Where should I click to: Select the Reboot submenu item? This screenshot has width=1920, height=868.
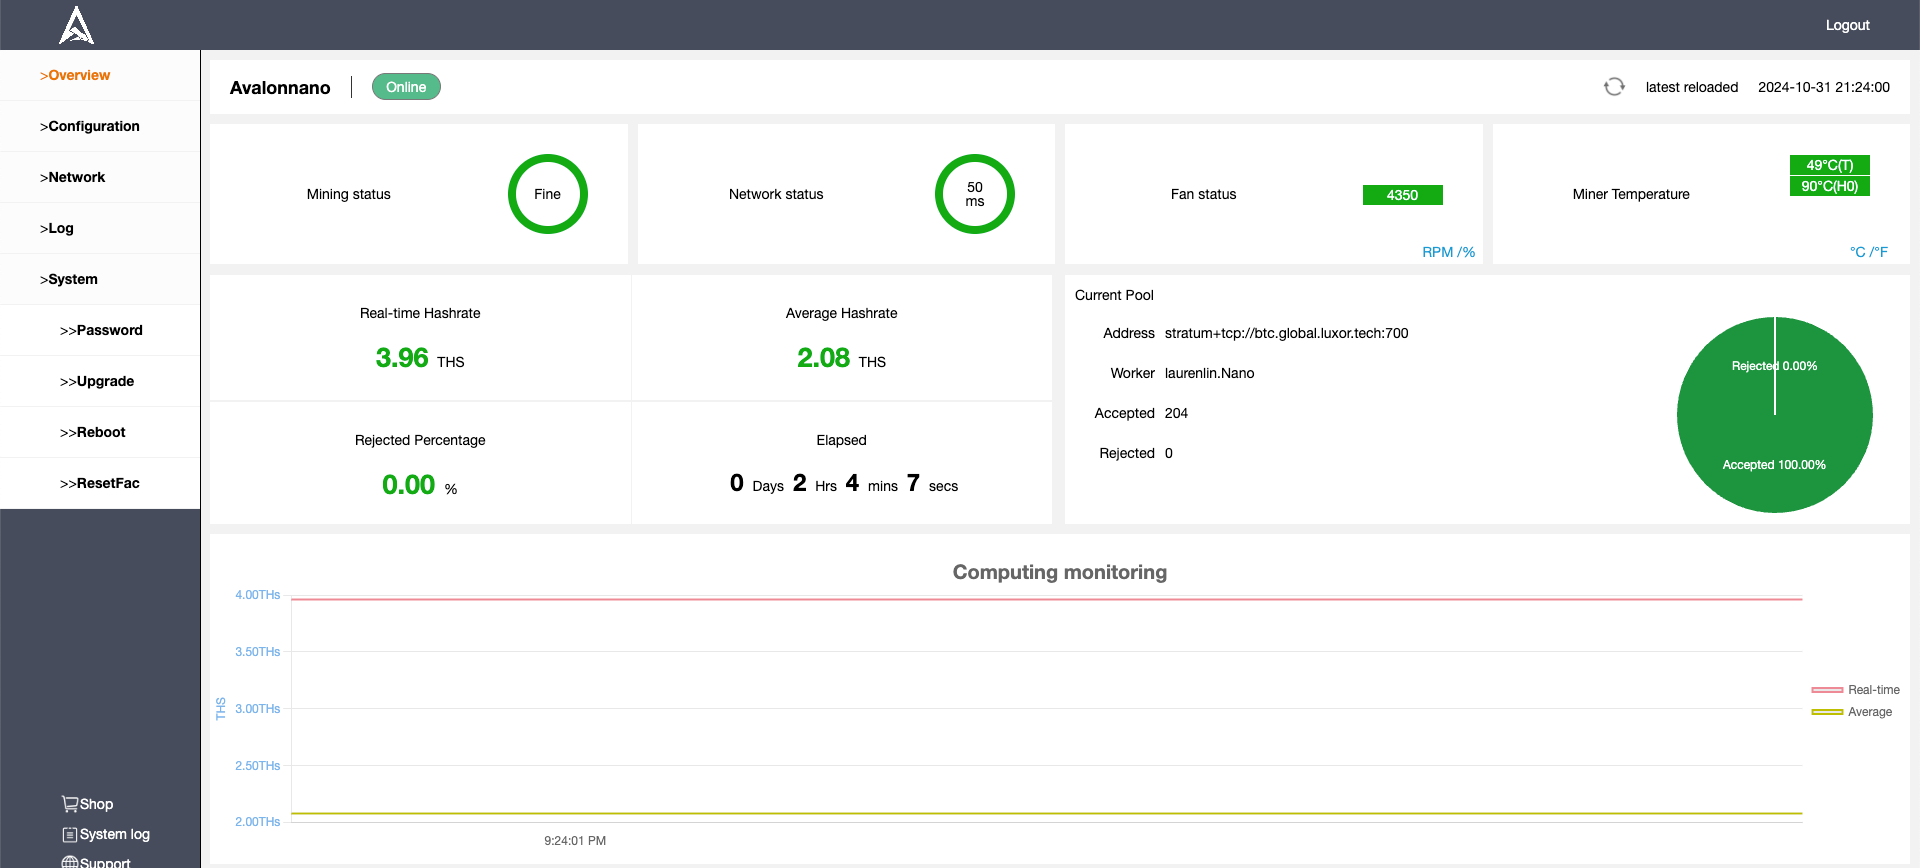(100, 432)
